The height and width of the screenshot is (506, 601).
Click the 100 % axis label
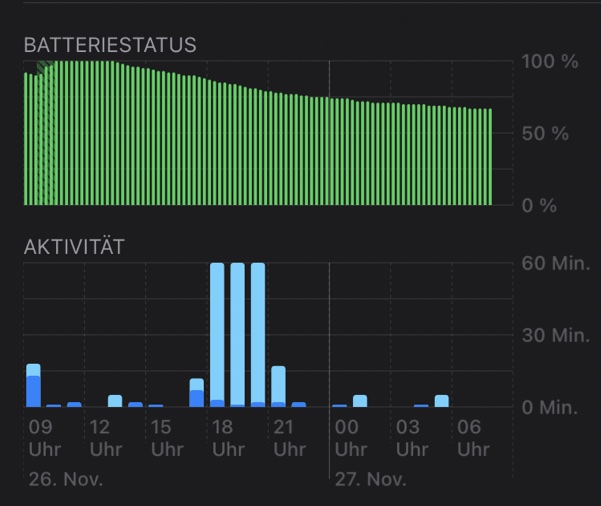pyautogui.click(x=550, y=61)
